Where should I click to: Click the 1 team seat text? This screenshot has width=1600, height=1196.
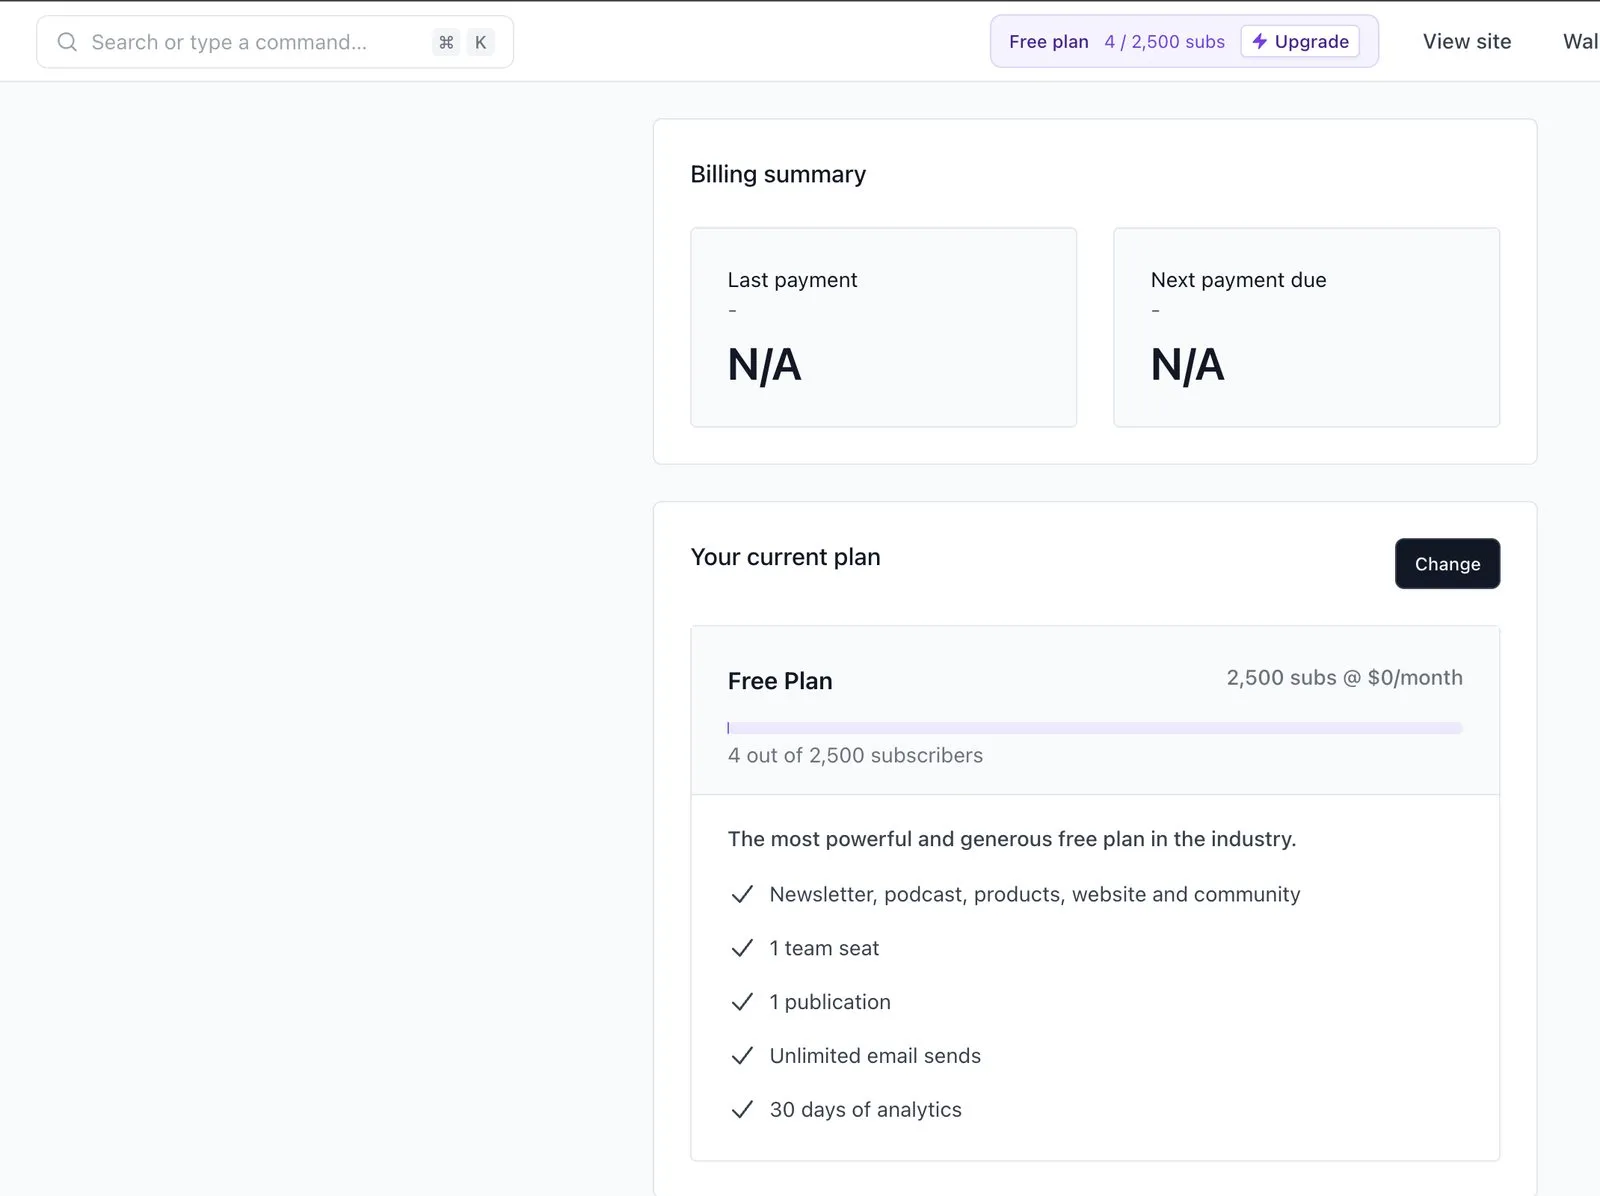point(824,948)
